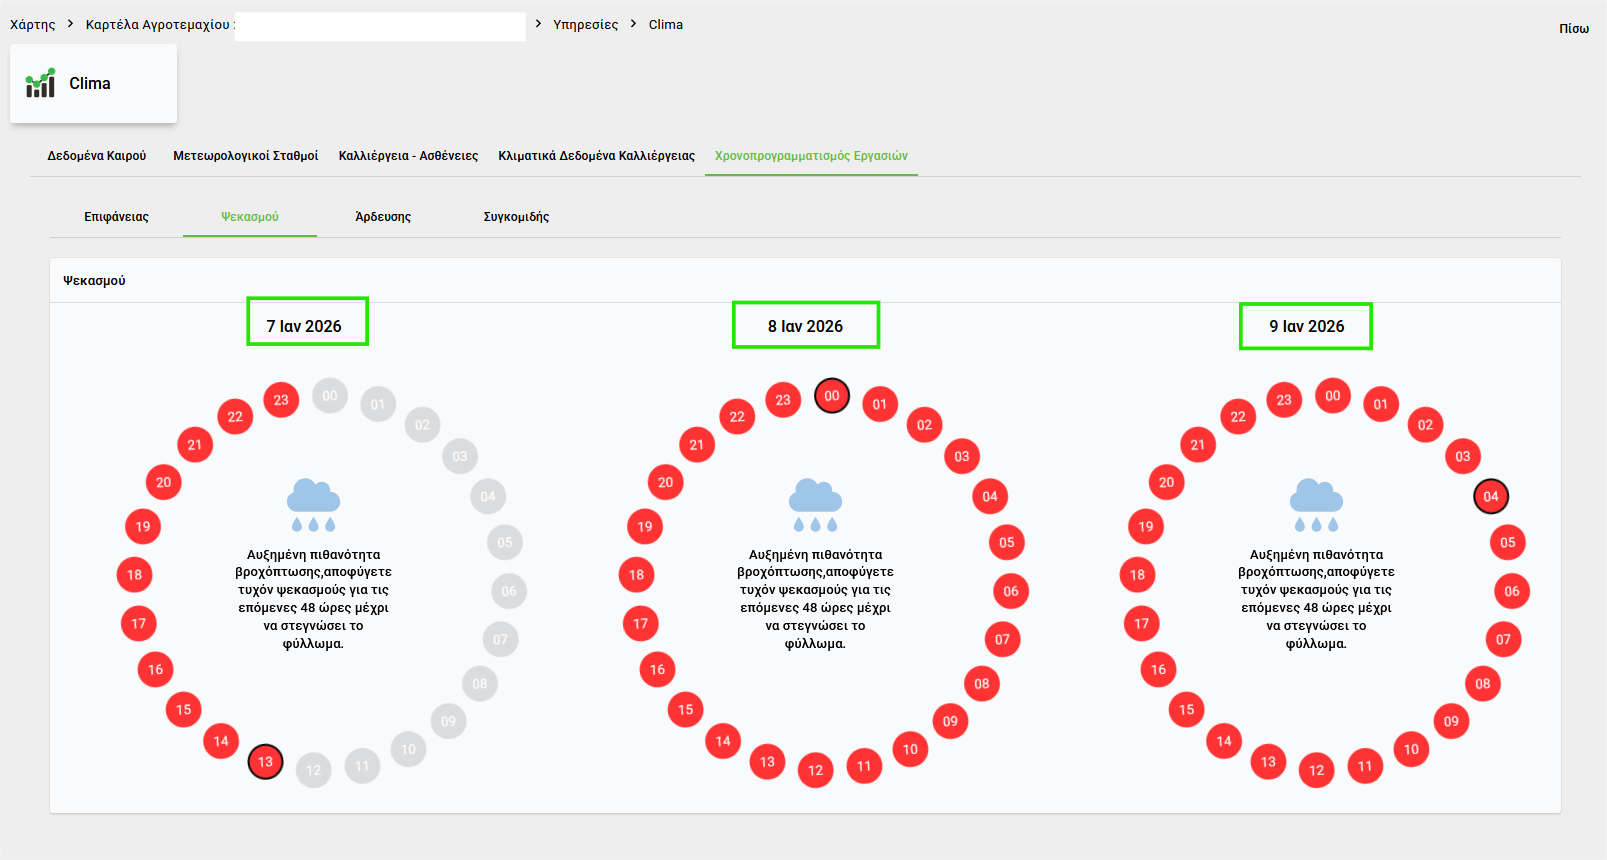The height and width of the screenshot is (860, 1607).
Task: Click the Clima bar chart icon
Action: tap(41, 84)
